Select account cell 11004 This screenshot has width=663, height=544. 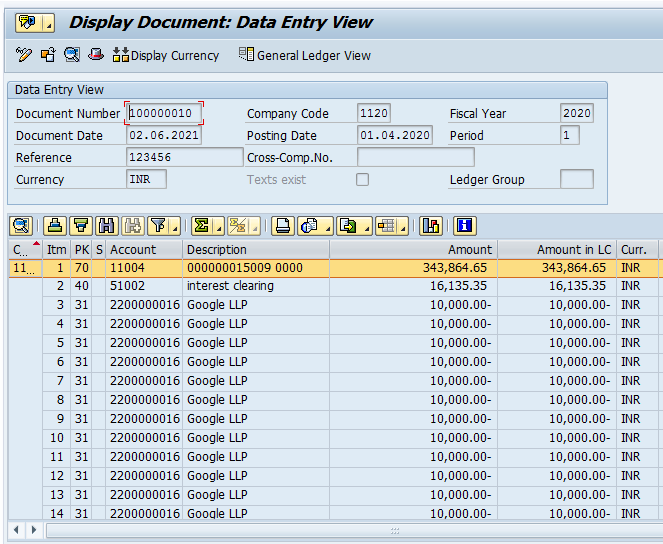144,268
